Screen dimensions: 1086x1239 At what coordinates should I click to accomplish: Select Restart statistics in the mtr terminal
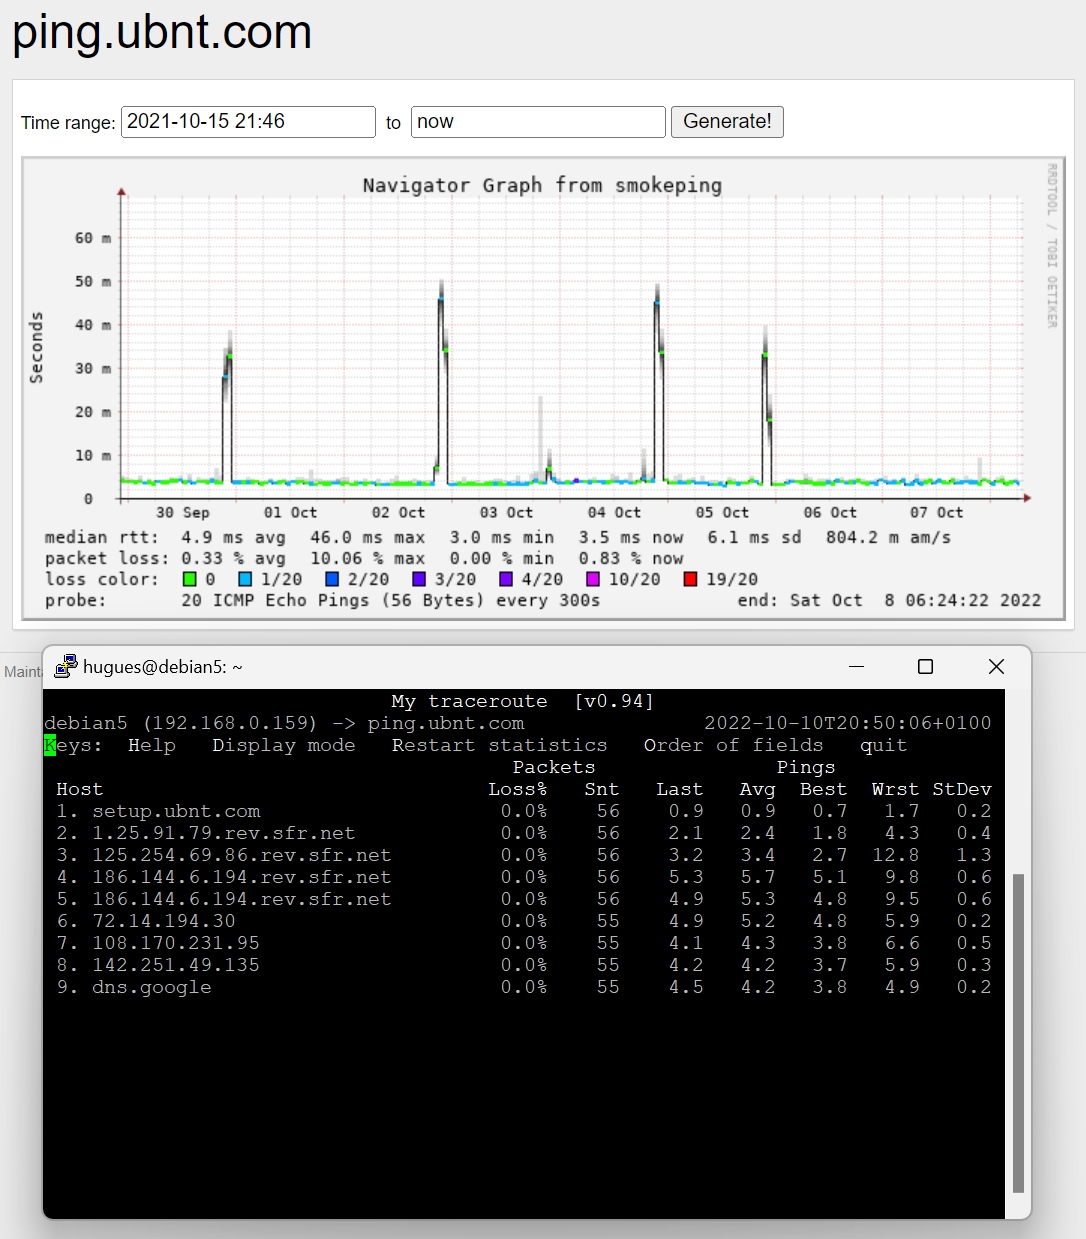[500, 745]
